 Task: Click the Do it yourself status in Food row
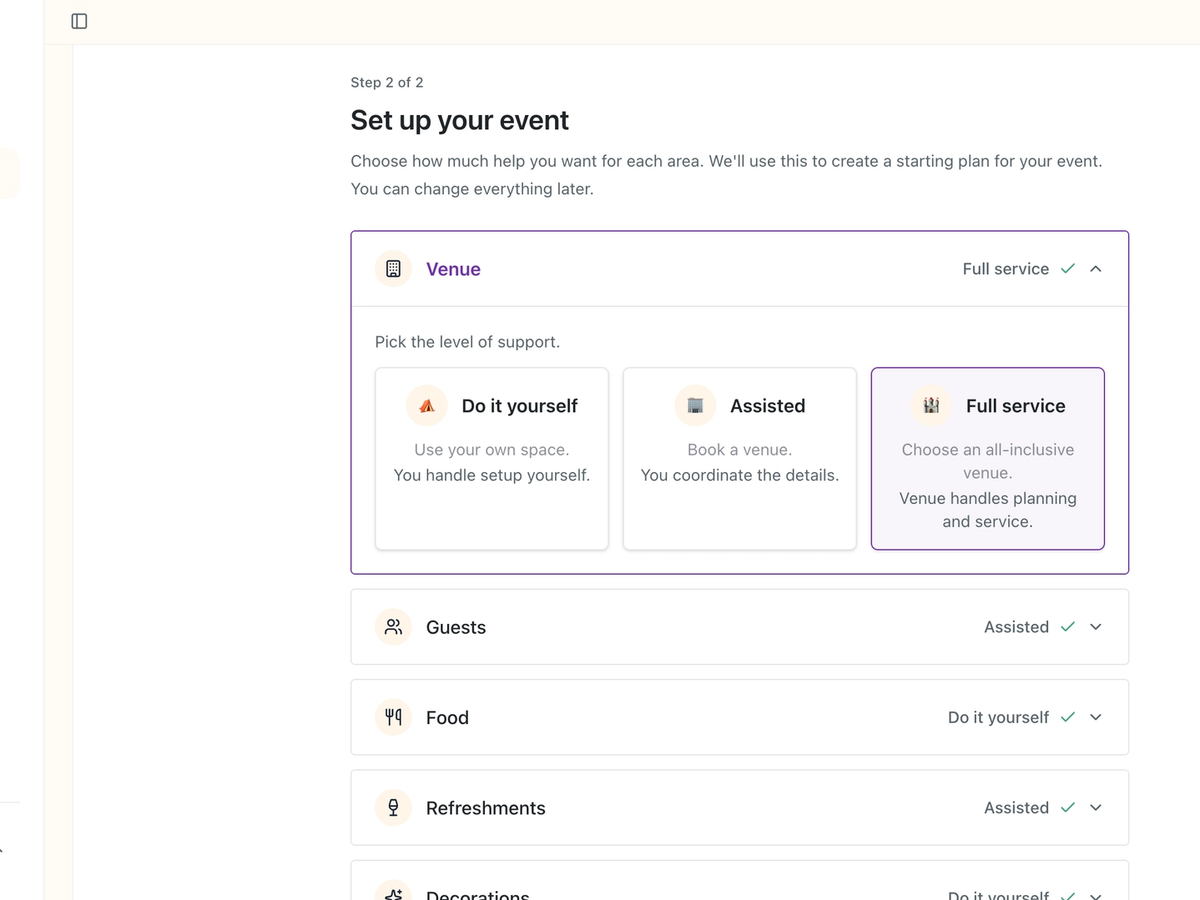coord(998,717)
